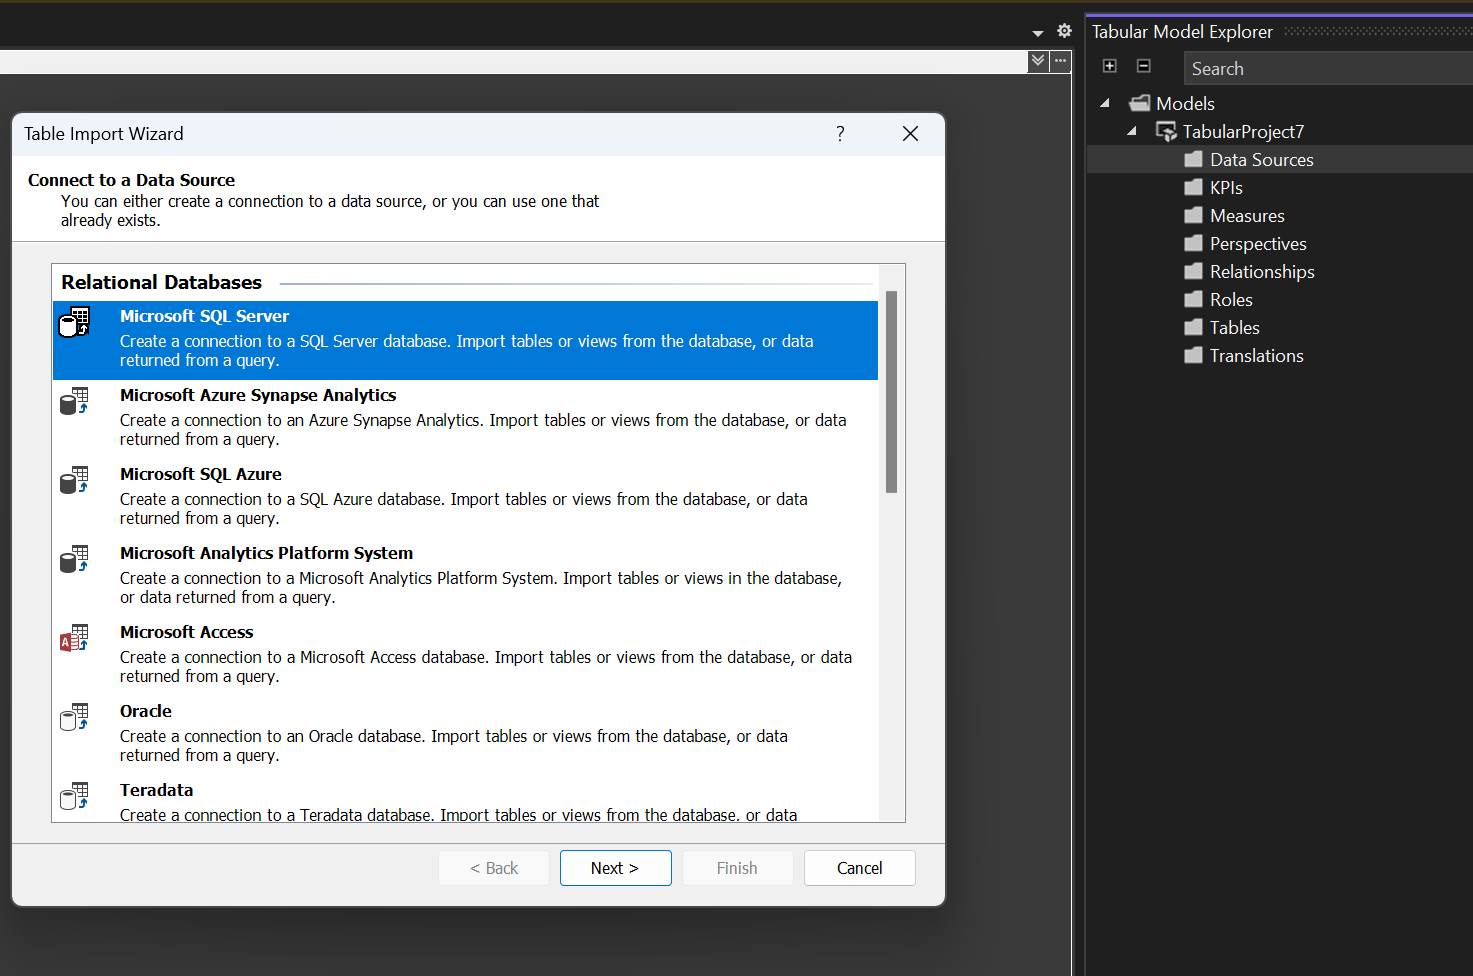Select the Perspectives tree label
This screenshot has height=976, width=1473.
(1258, 244)
